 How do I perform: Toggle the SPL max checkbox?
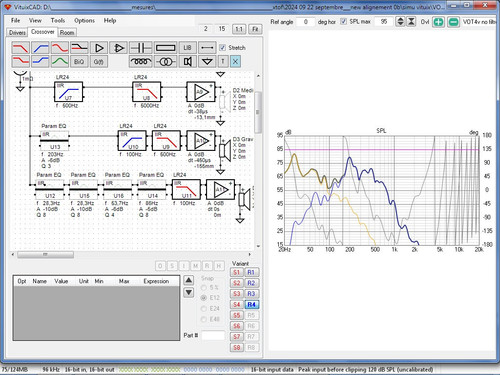click(x=343, y=21)
